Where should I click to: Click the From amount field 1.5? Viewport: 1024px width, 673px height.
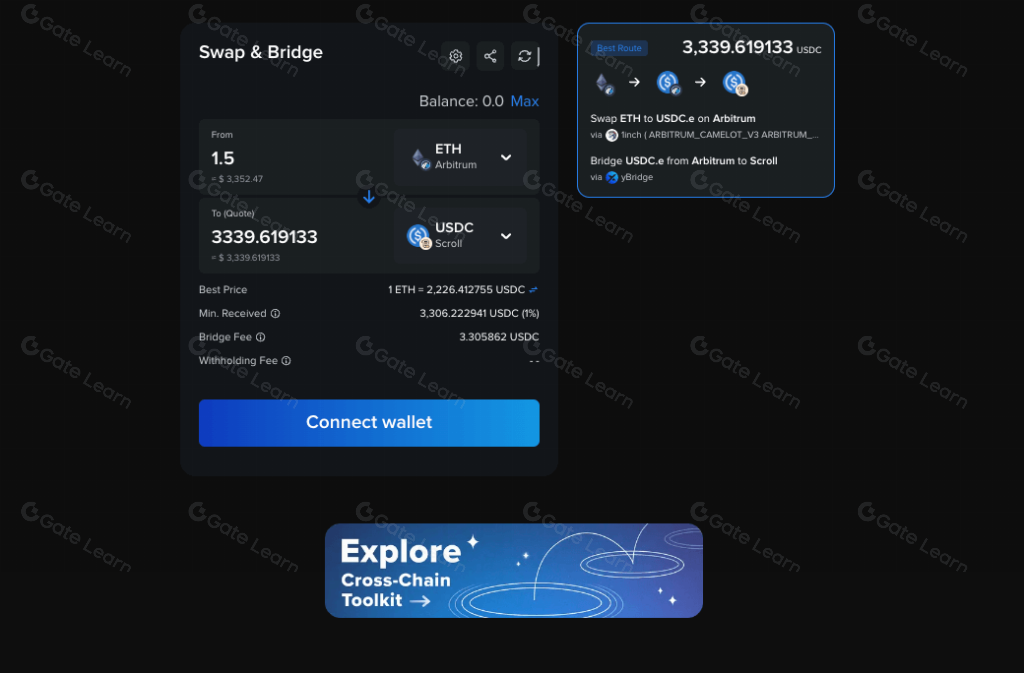click(223, 158)
